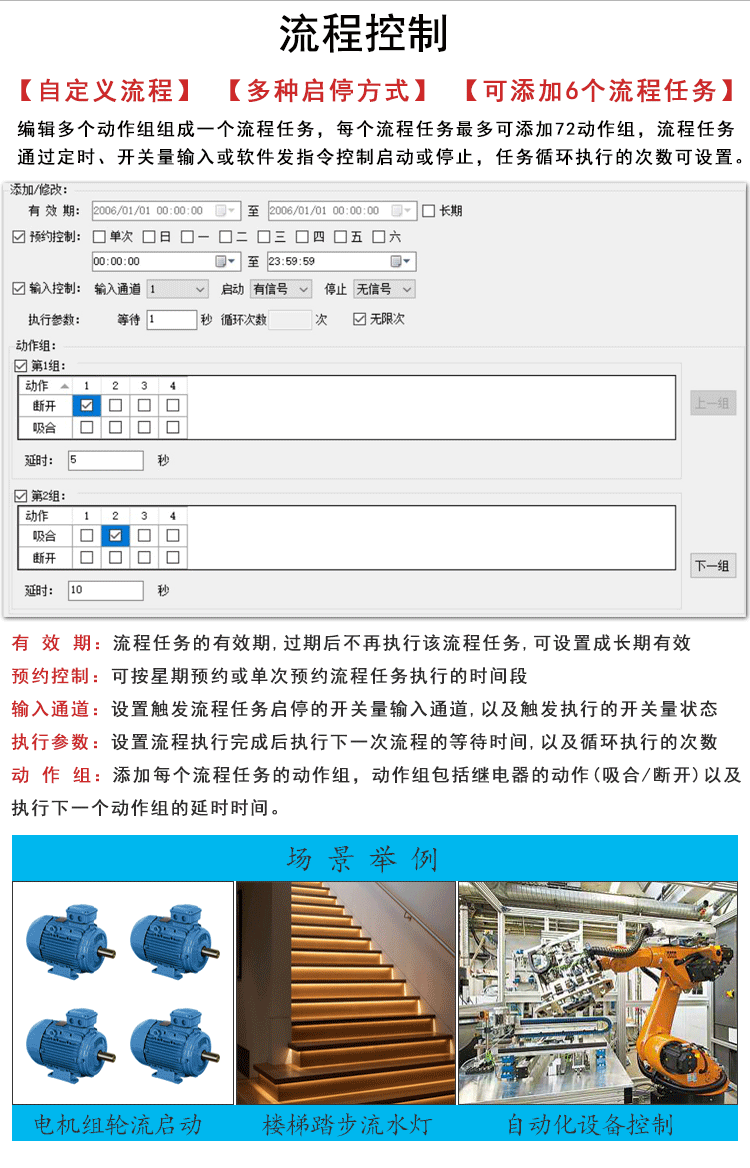Image resolution: width=750 pixels, height=1168 pixels.
Task: Check the 四 weekday box
Action: 302,237
